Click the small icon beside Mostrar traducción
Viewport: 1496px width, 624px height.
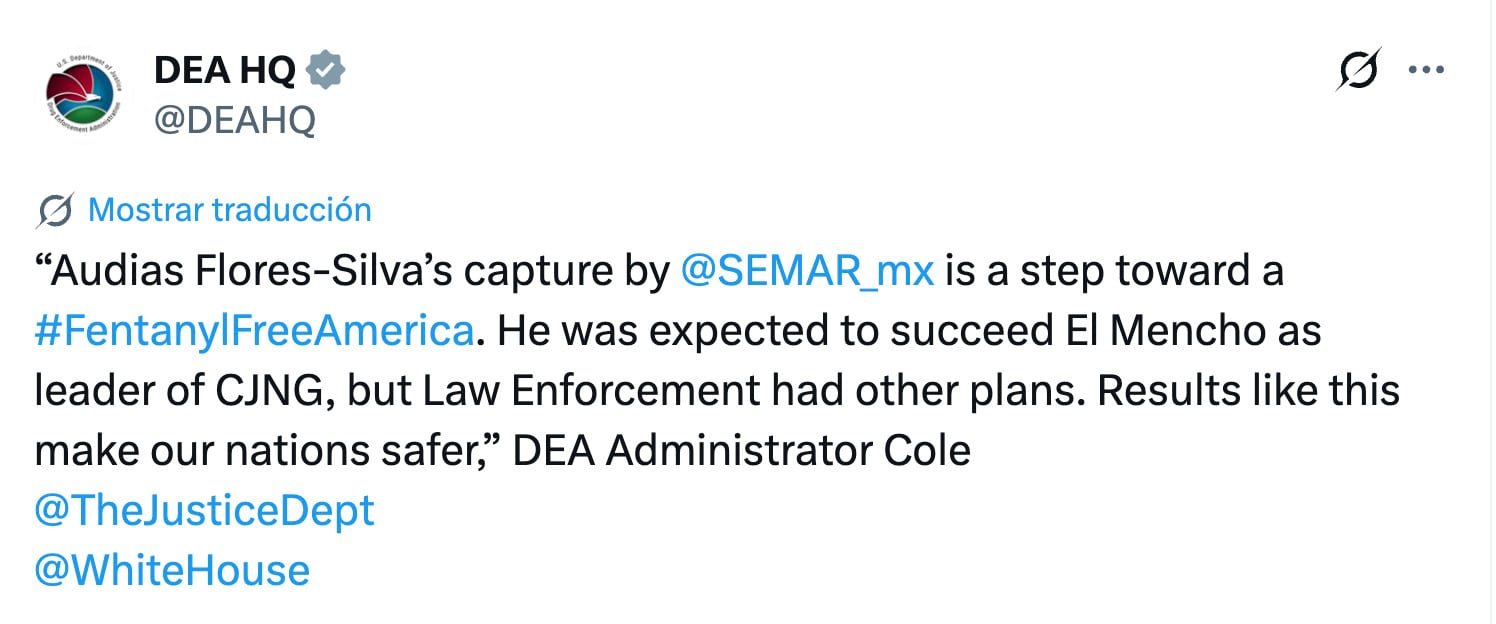(54, 211)
